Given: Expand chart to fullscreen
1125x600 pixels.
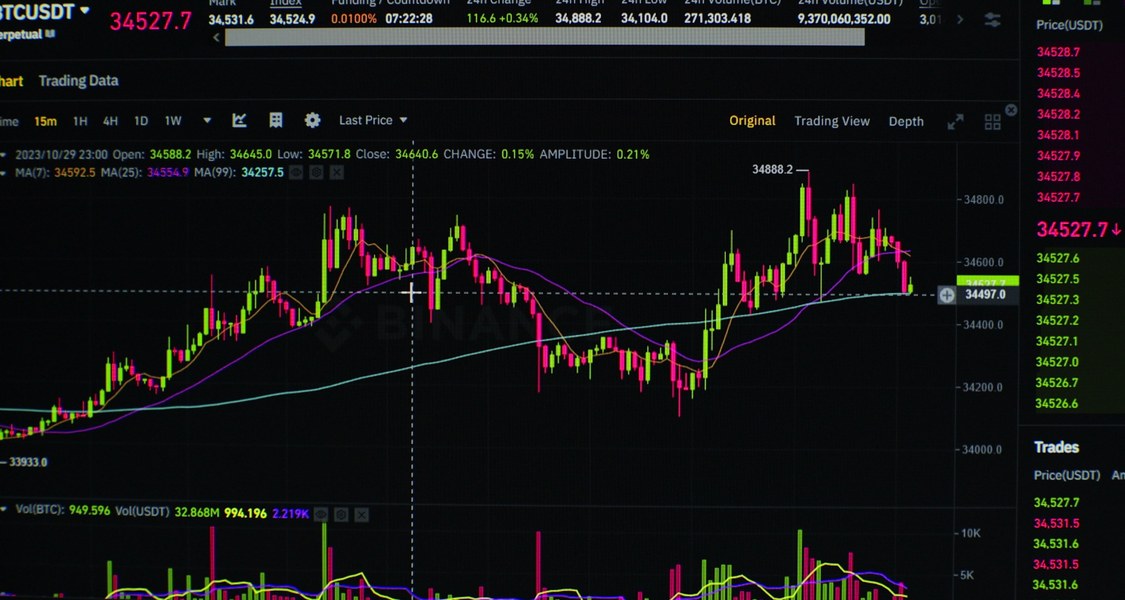Looking at the screenshot, I should pos(955,122).
